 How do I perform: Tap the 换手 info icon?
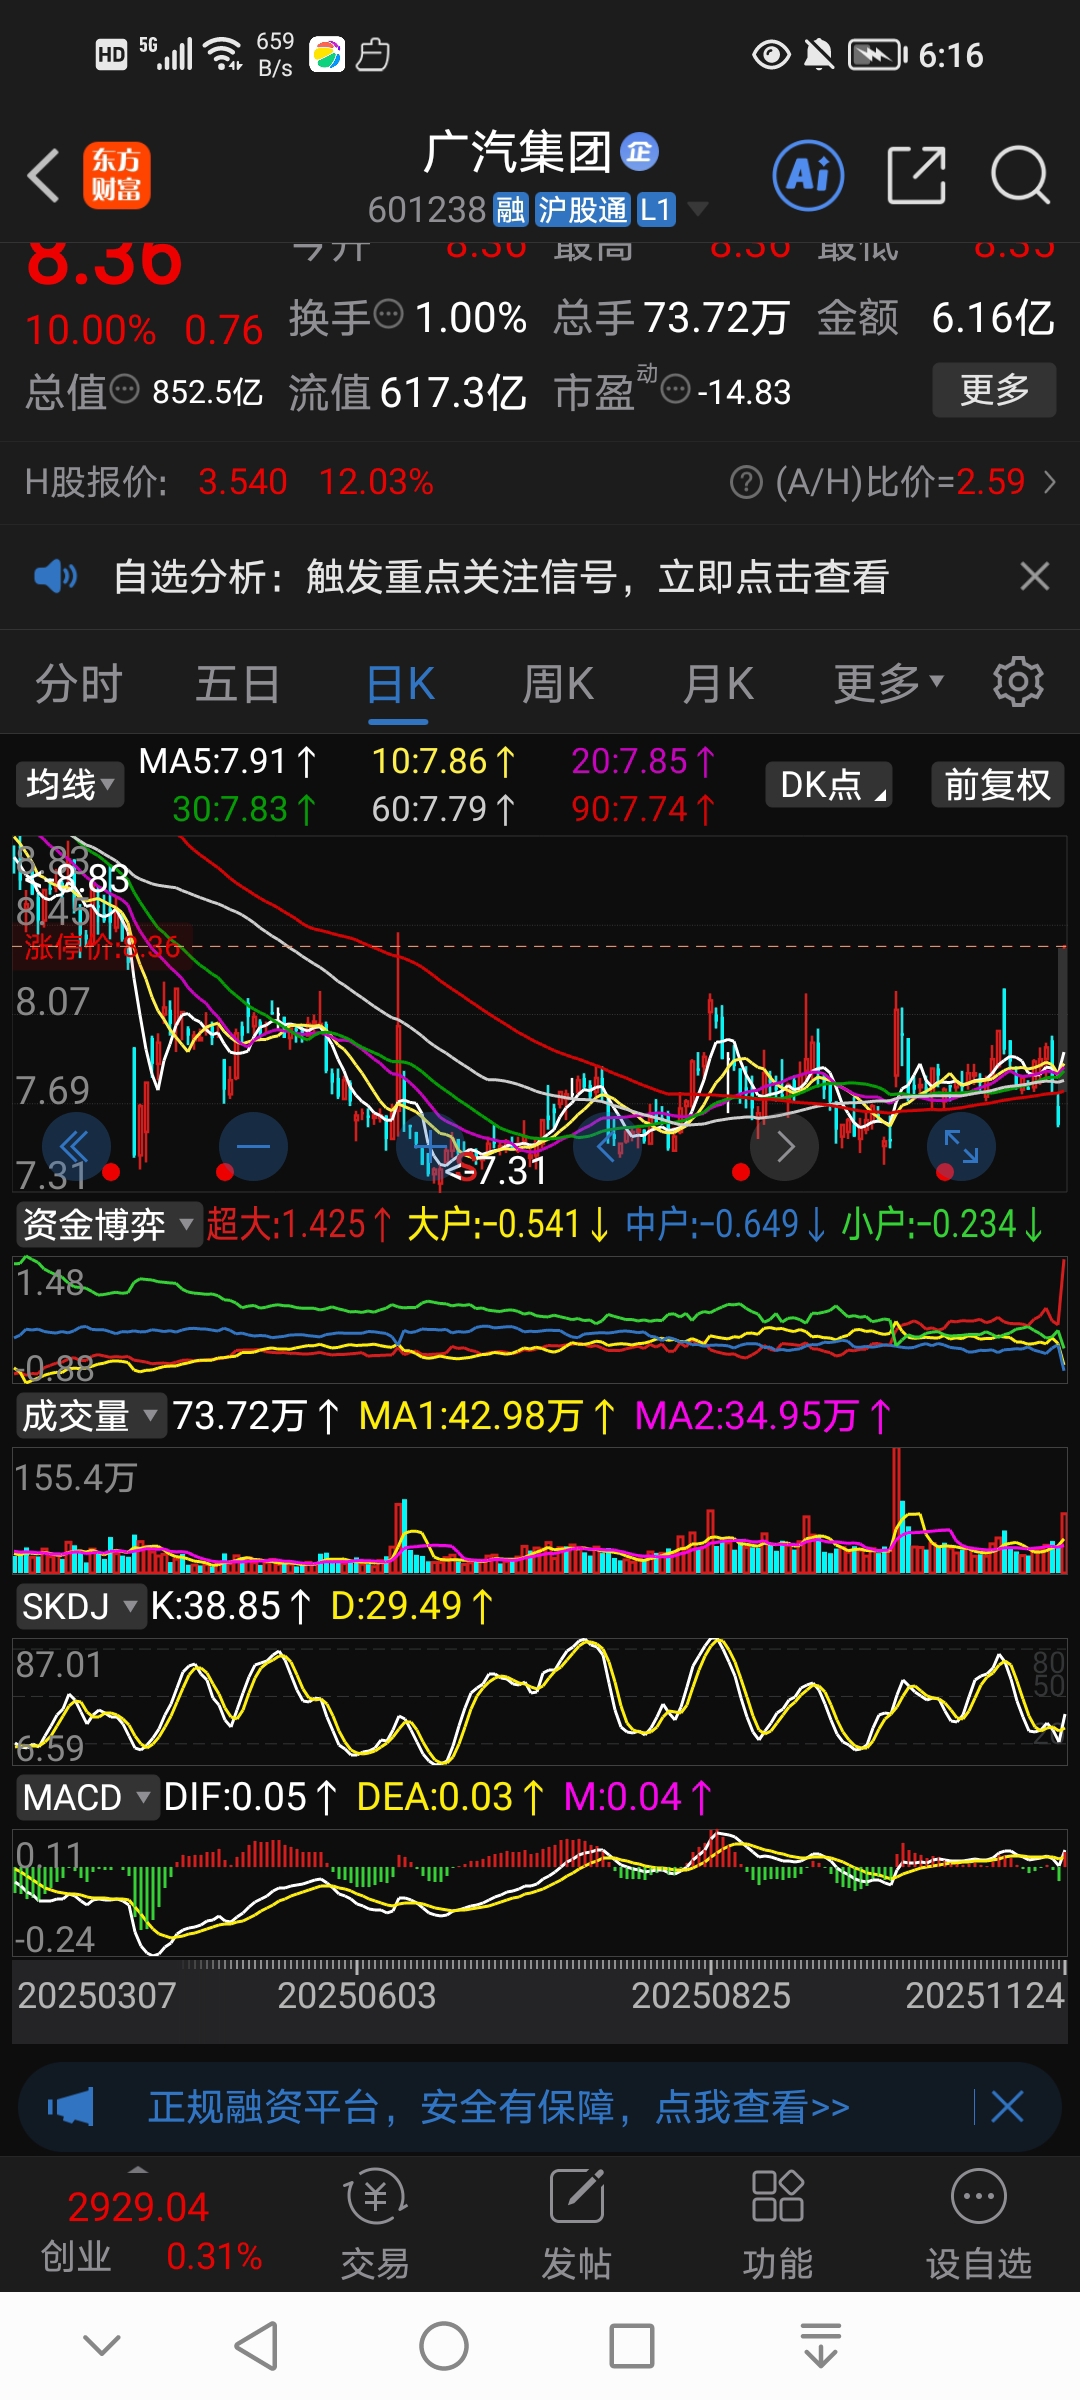click(388, 315)
